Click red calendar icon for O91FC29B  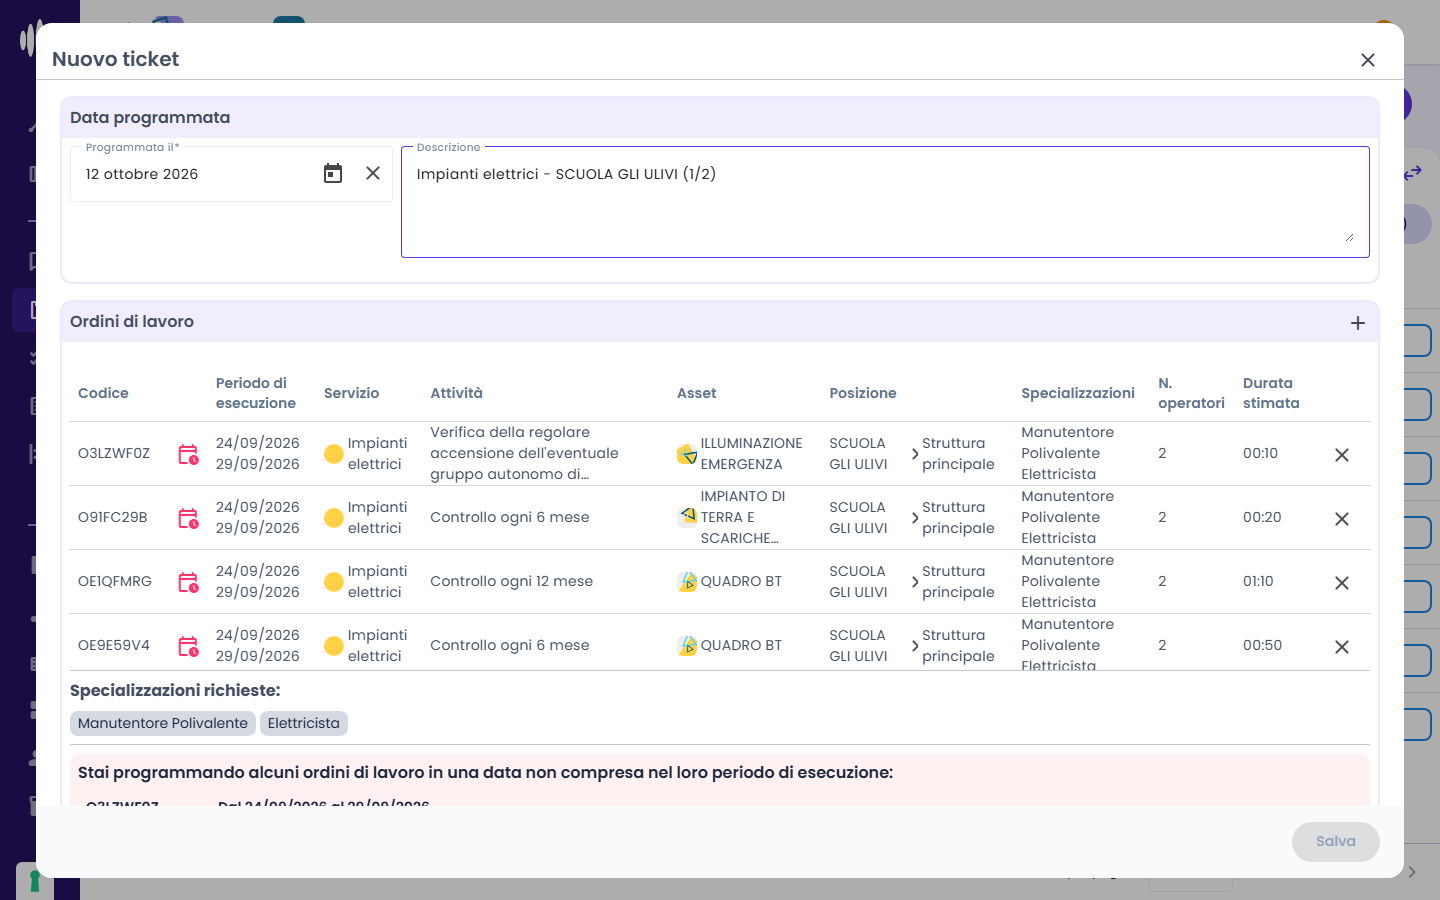pos(188,518)
